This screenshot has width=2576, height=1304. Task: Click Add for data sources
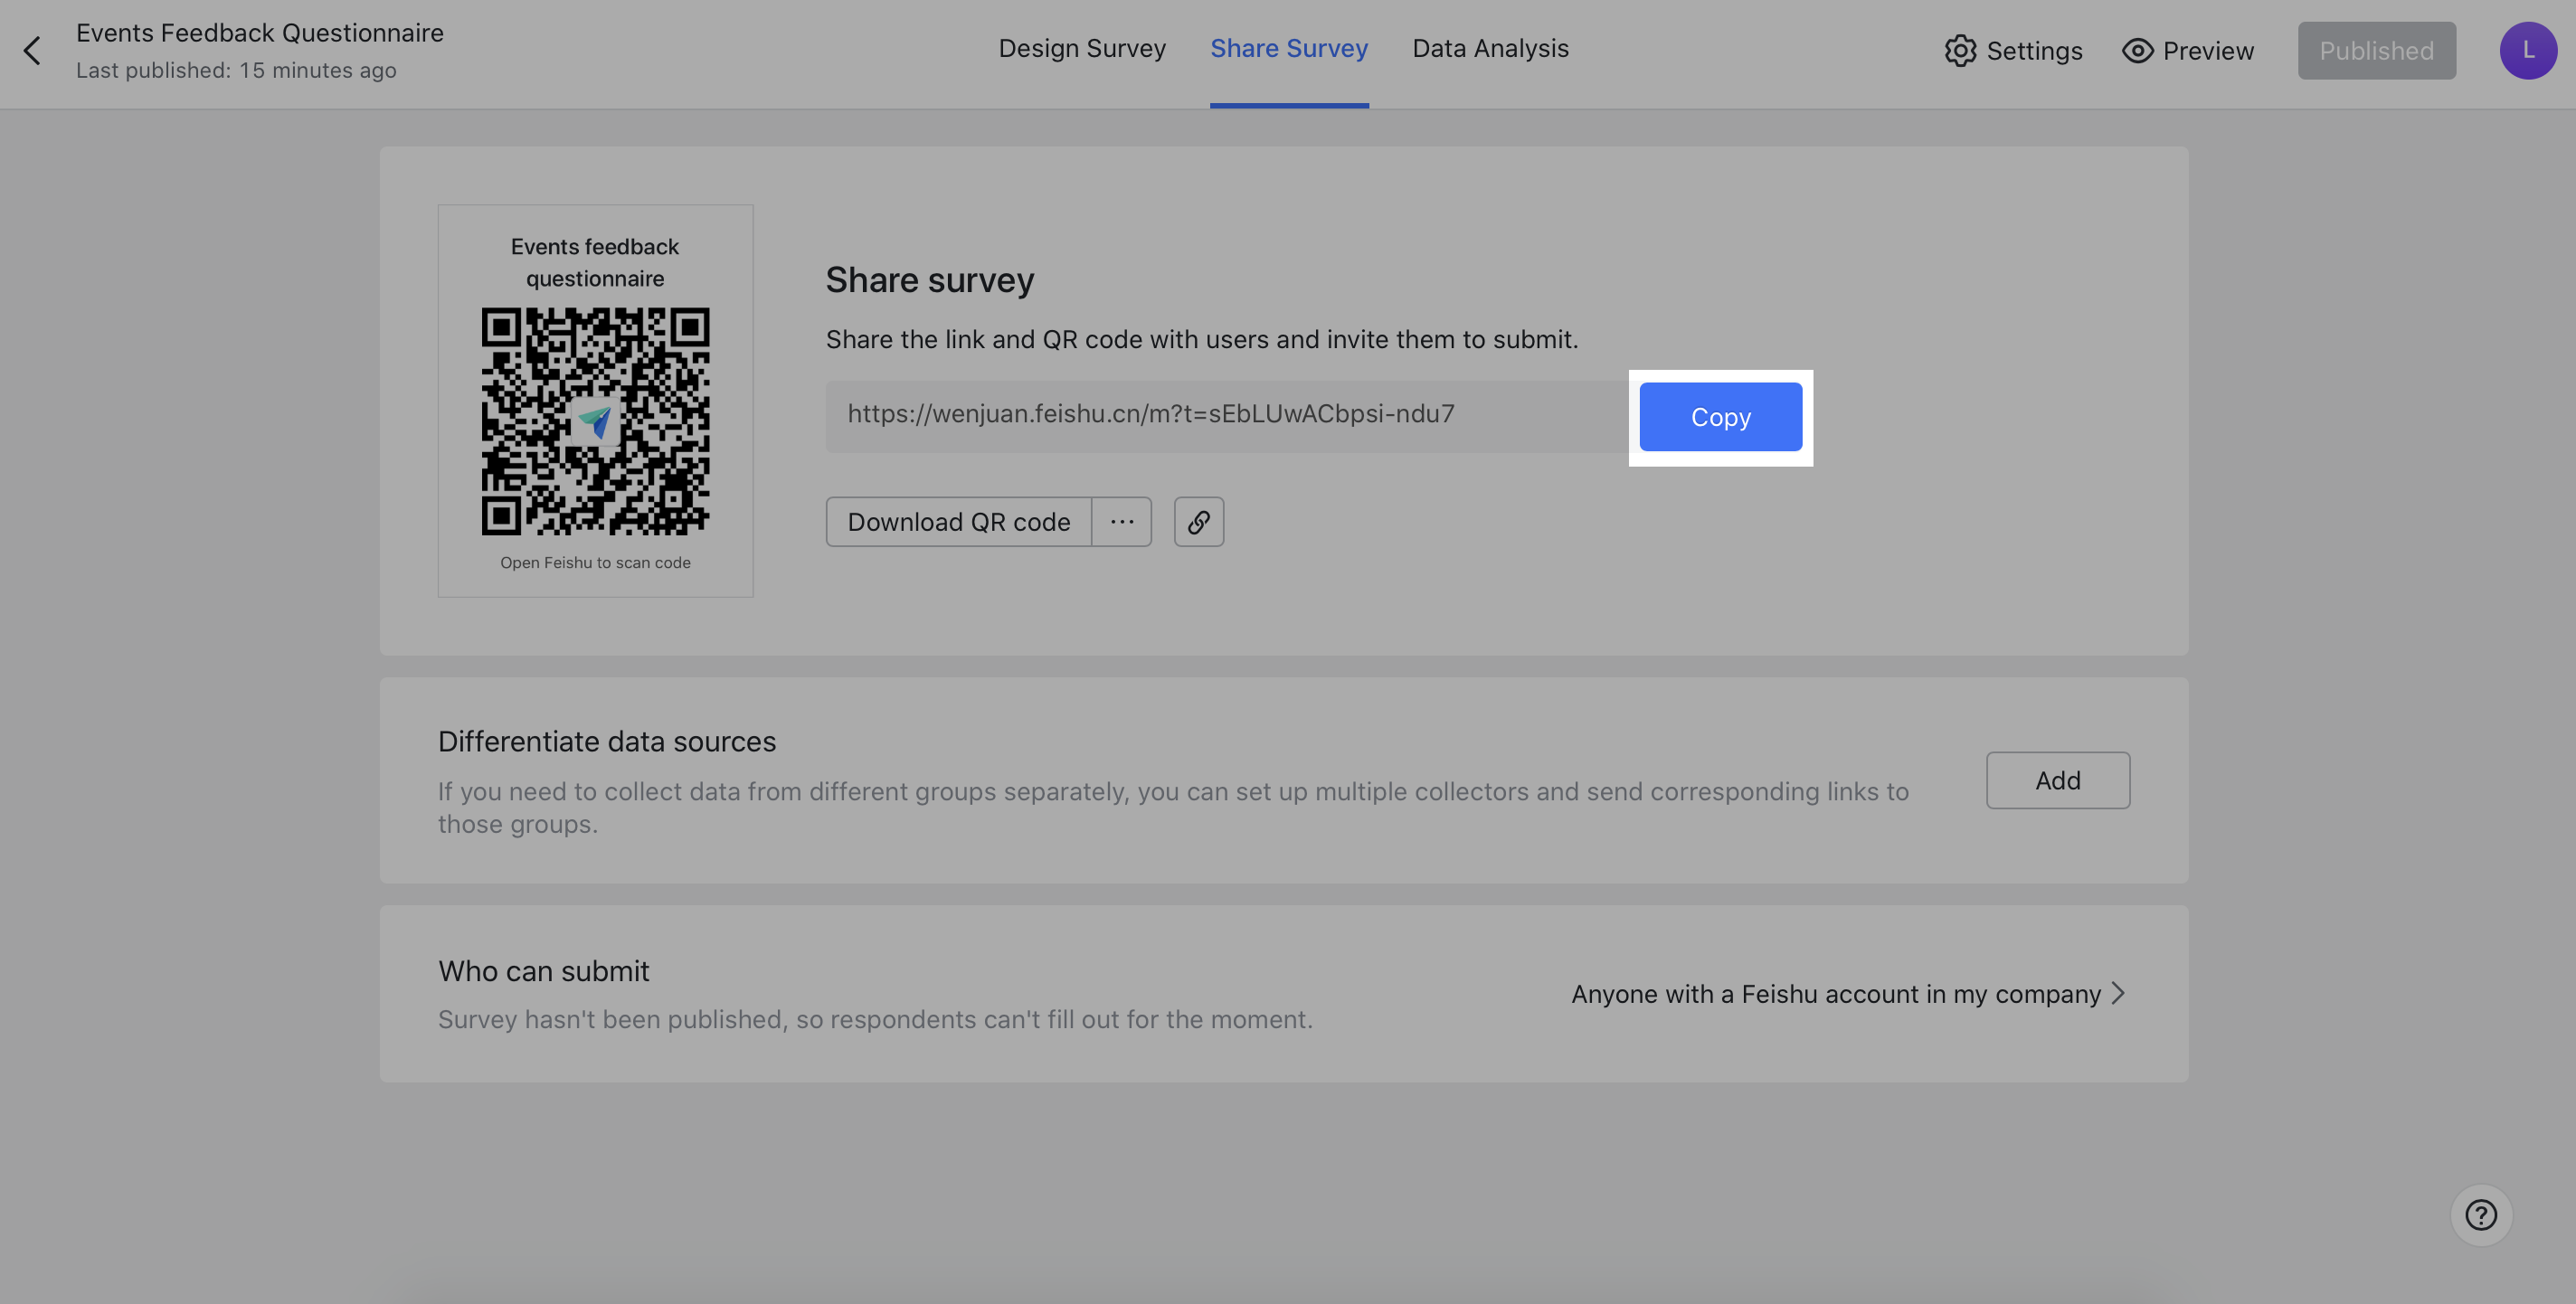coord(2057,780)
